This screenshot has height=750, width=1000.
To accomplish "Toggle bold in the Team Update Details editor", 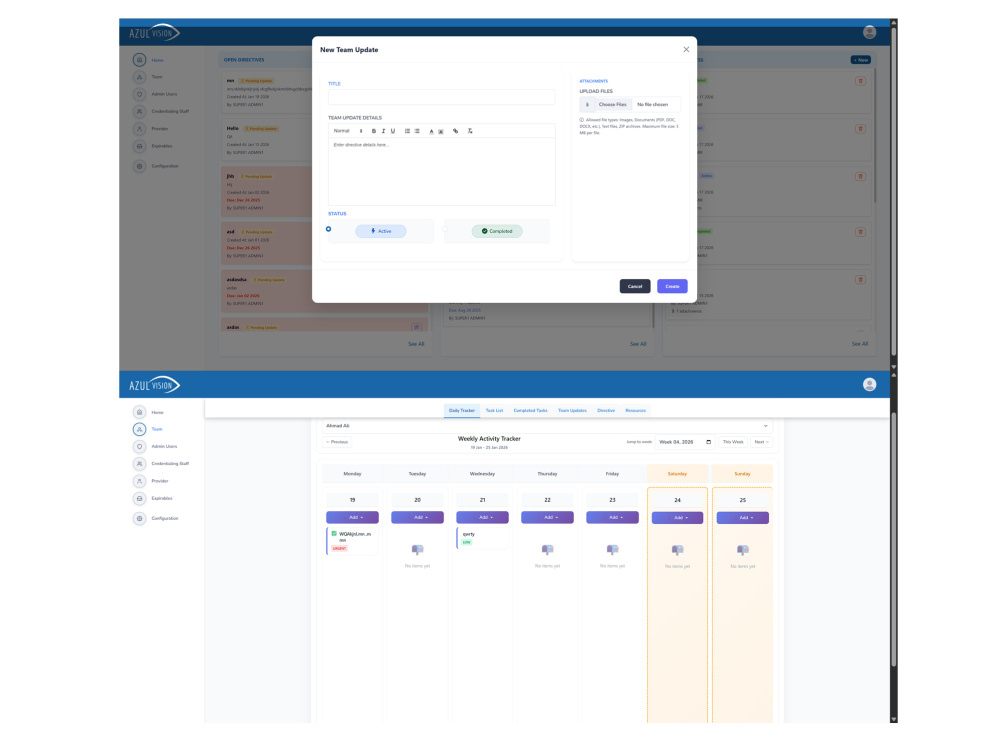I will [374, 131].
